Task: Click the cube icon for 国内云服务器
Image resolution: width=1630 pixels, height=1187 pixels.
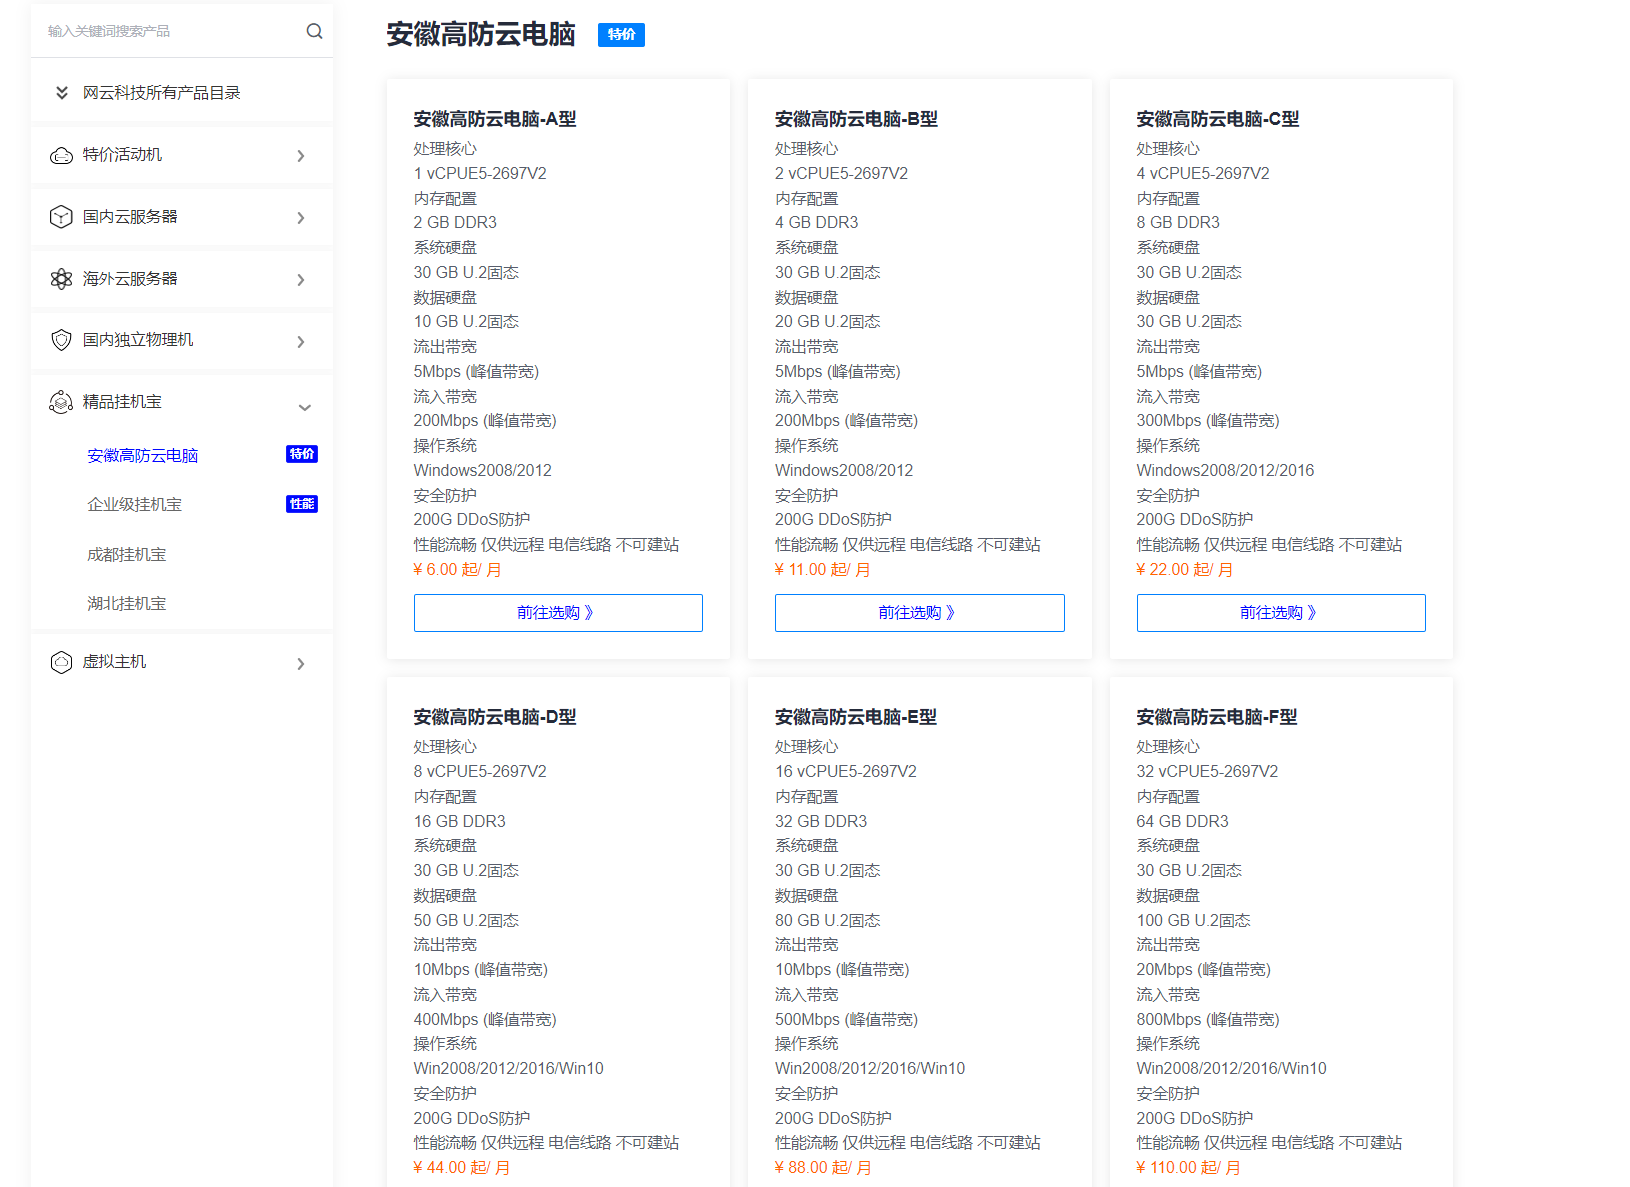Action: tap(61, 217)
